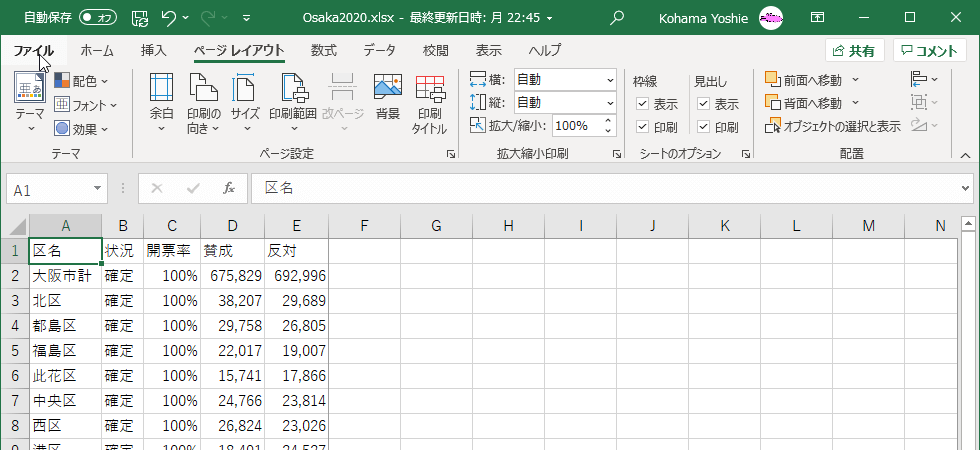980x450 pixels.
Task: Open the ファイル tab
Action: 34,51
